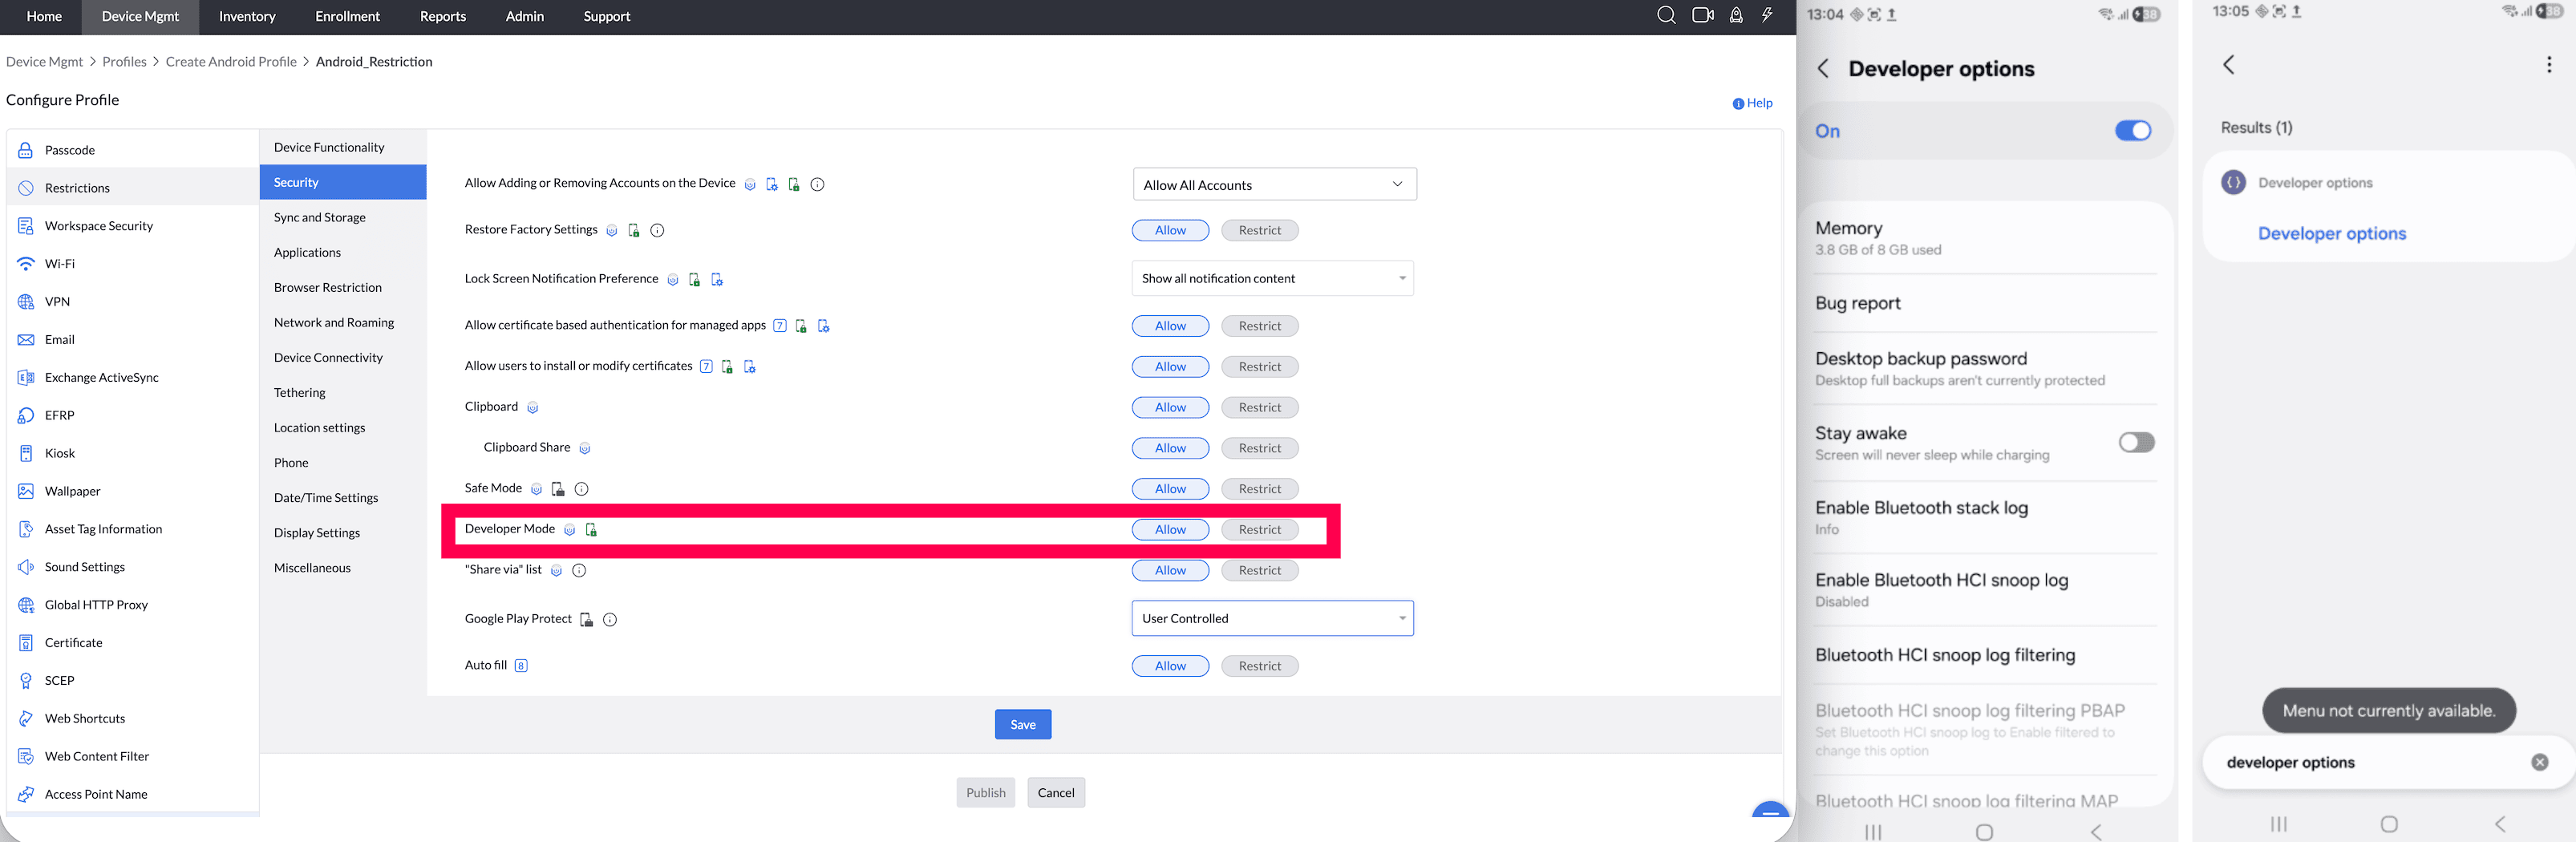2576x842 pixels.
Task: Open Memory entry in Developer options
Action: [1985, 239]
